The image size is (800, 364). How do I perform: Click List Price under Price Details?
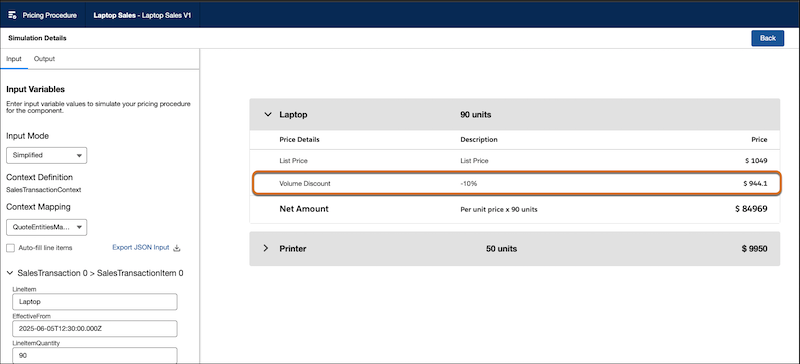click(293, 161)
